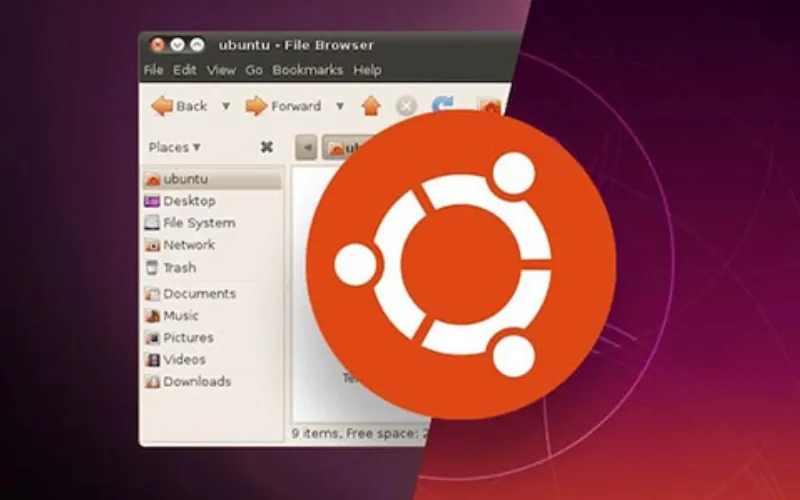
Task: Click the Forward arrow button
Action: click(284, 106)
